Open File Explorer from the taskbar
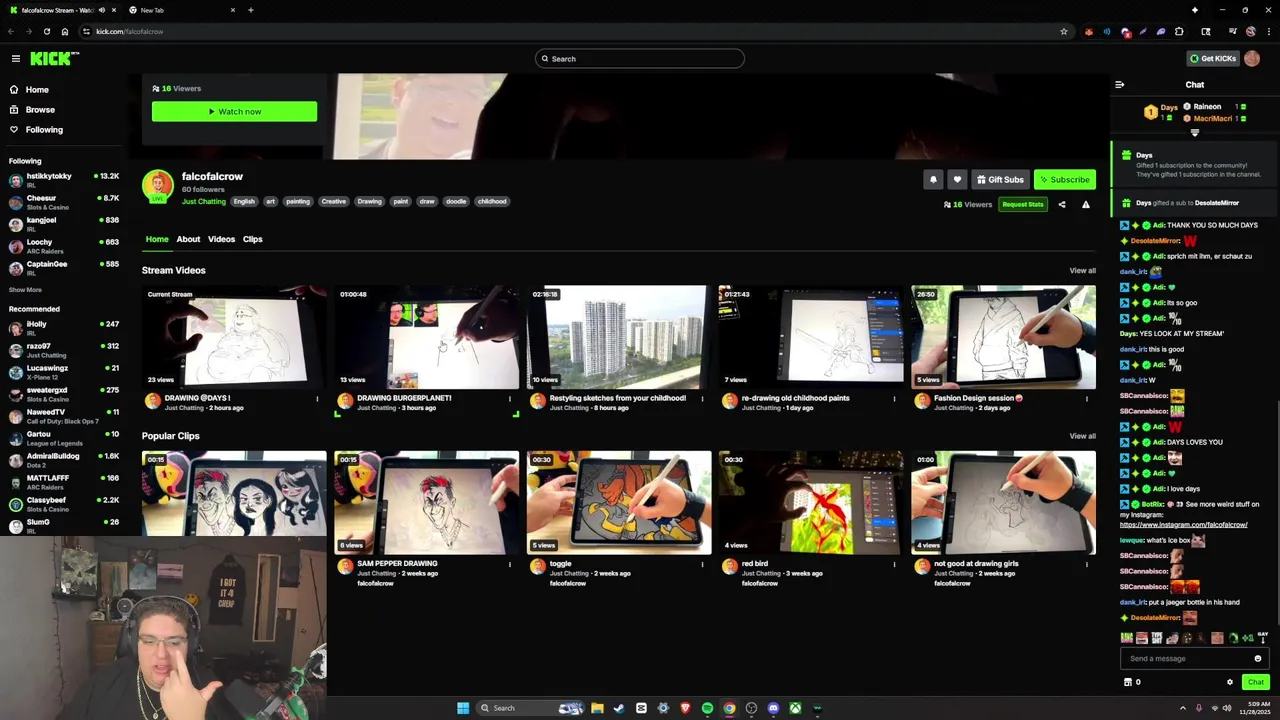Viewport: 1280px width, 720px height. [x=597, y=708]
